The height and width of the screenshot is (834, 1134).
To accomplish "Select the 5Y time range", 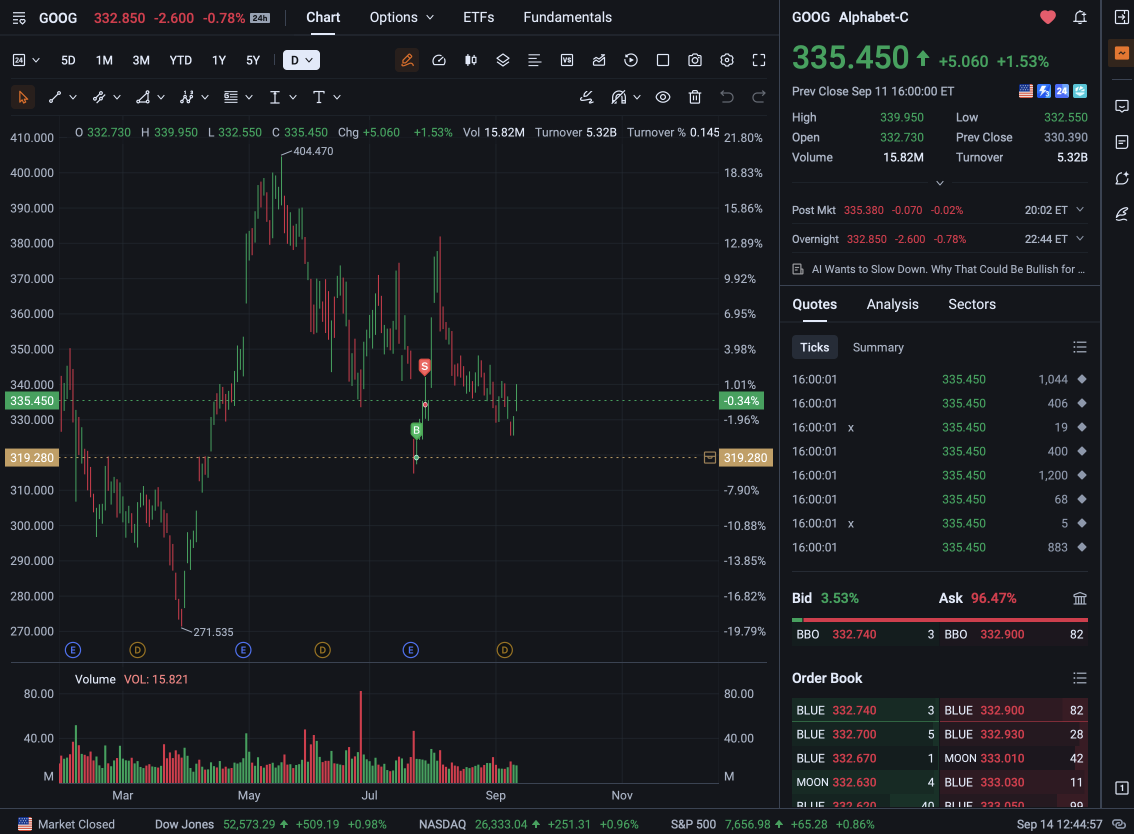I will click(253, 60).
